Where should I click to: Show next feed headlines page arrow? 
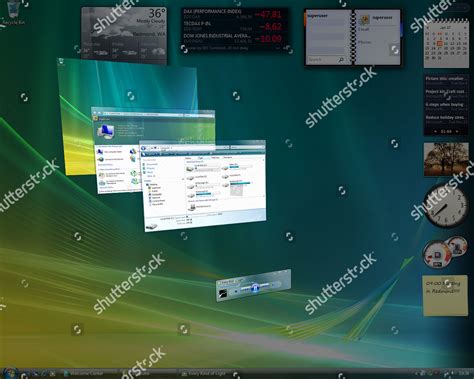click(x=457, y=132)
